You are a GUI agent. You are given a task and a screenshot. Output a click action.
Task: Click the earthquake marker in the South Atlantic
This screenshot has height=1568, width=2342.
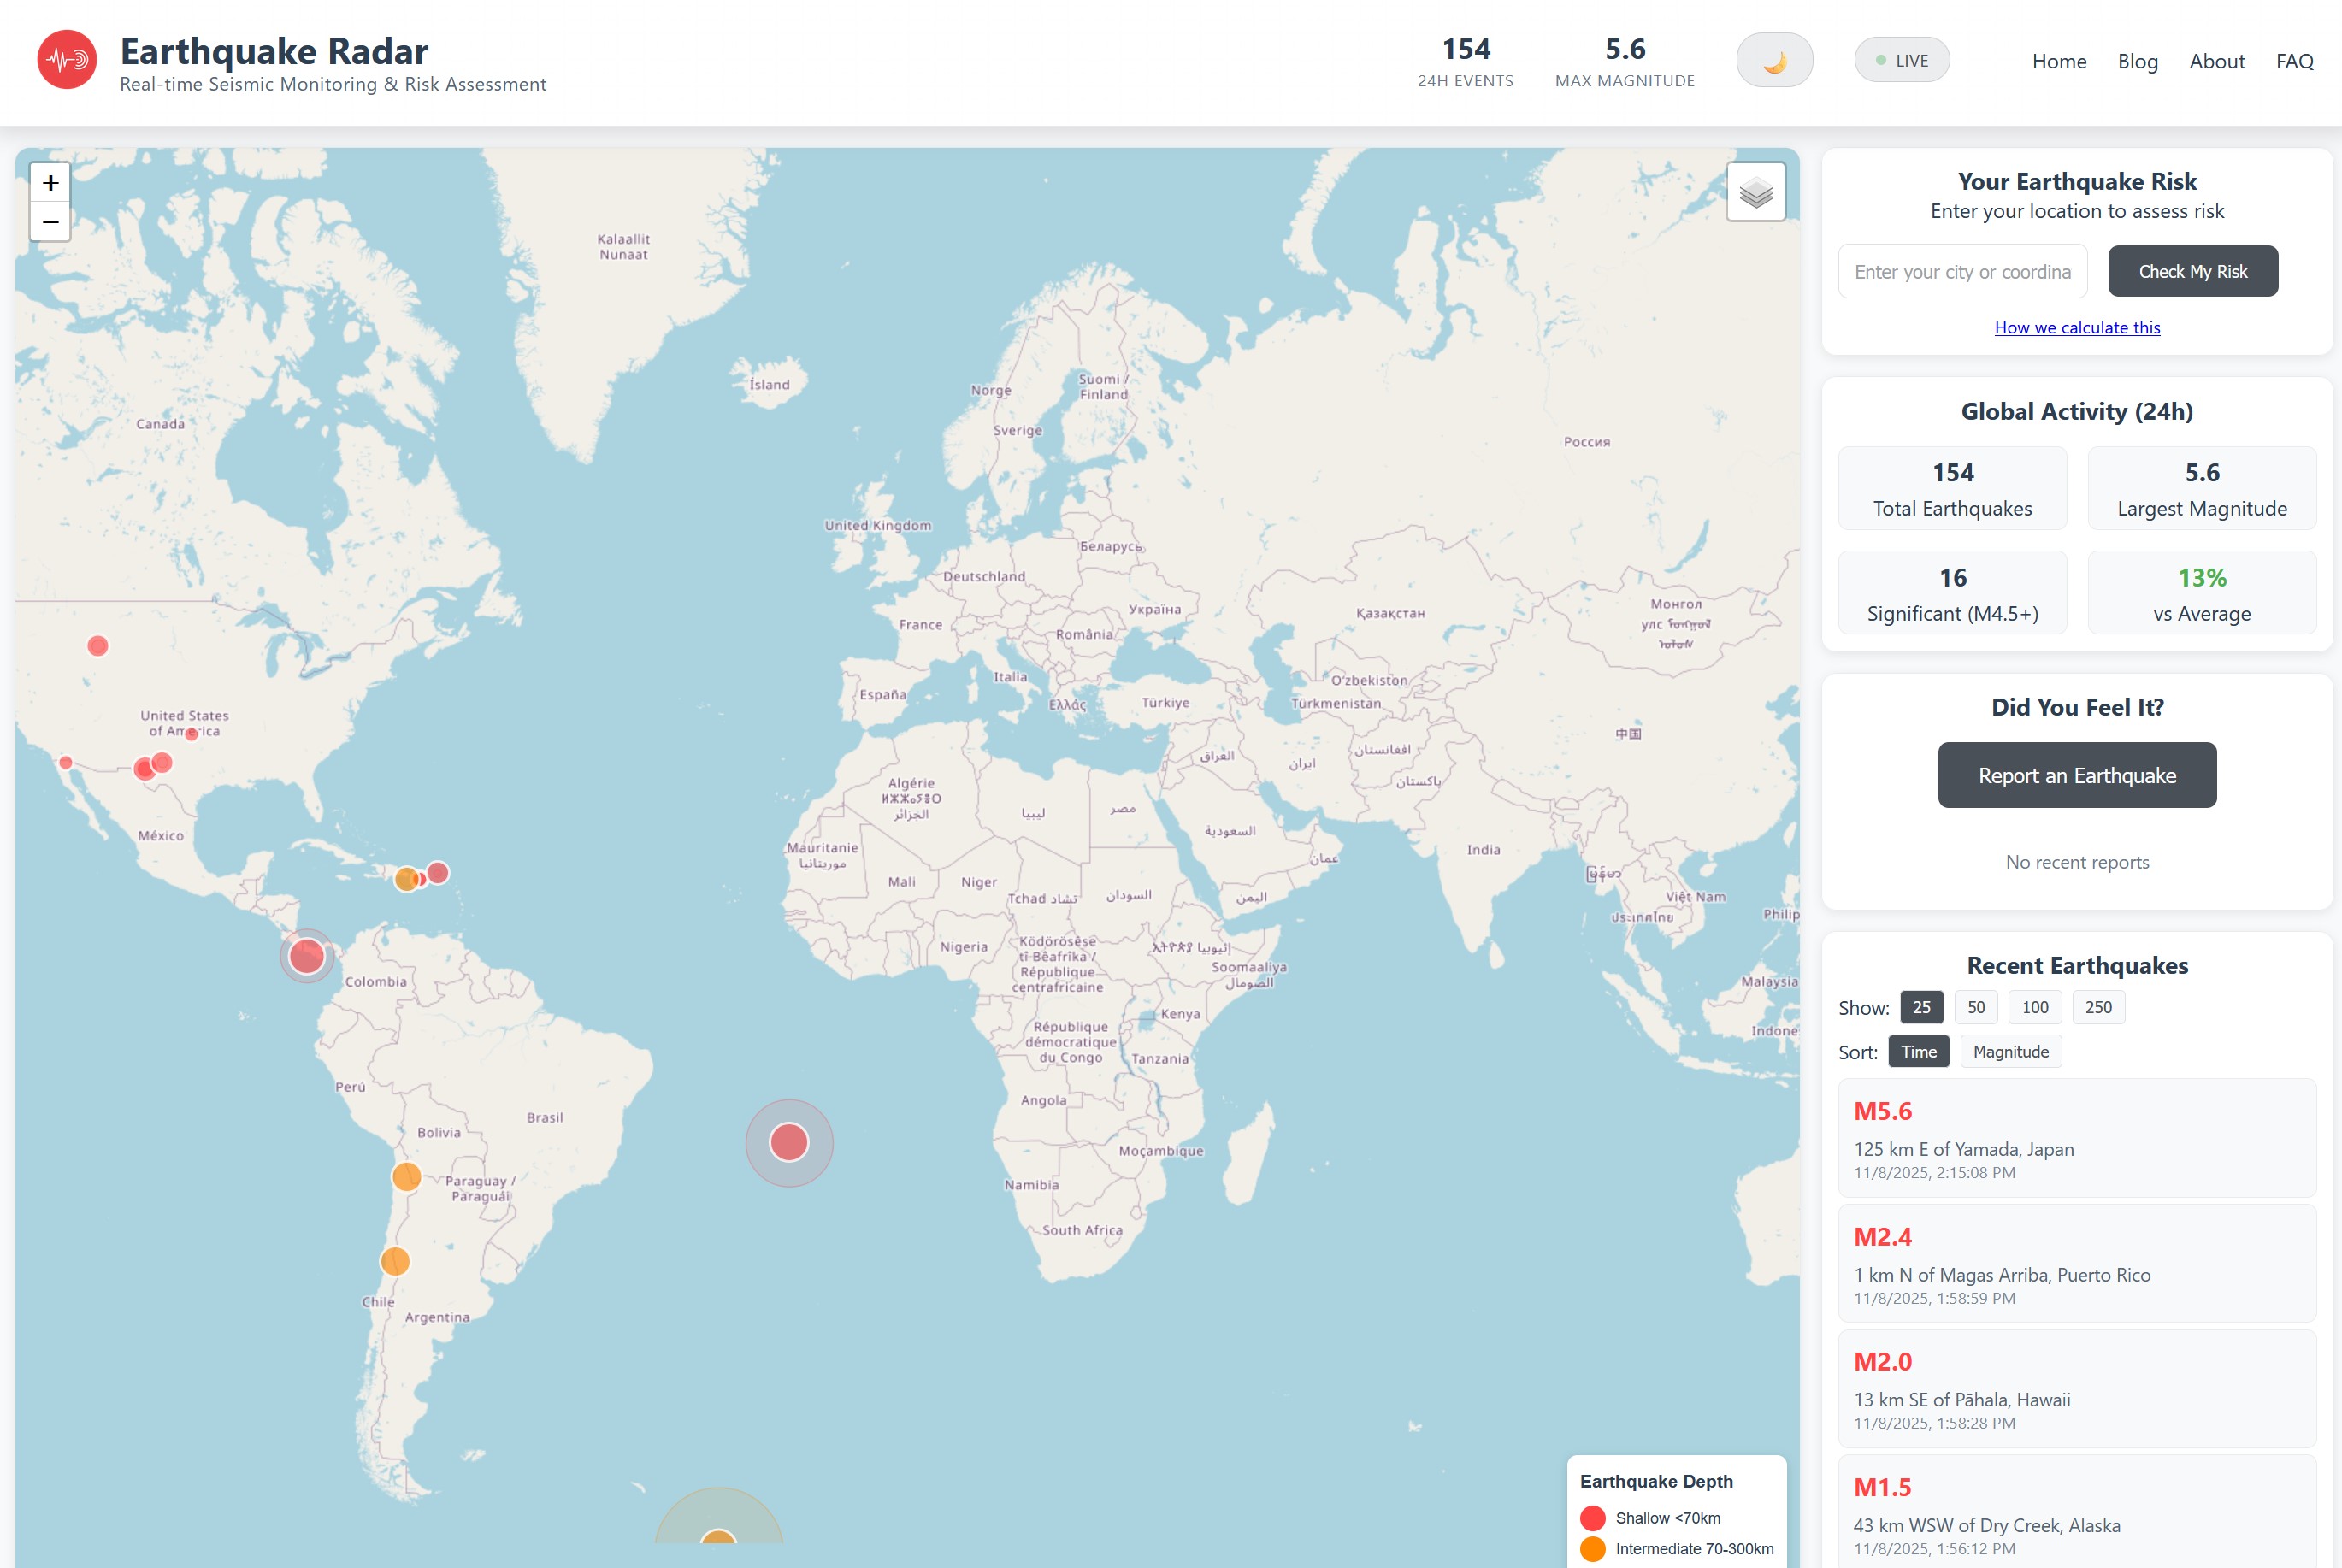click(x=789, y=1141)
